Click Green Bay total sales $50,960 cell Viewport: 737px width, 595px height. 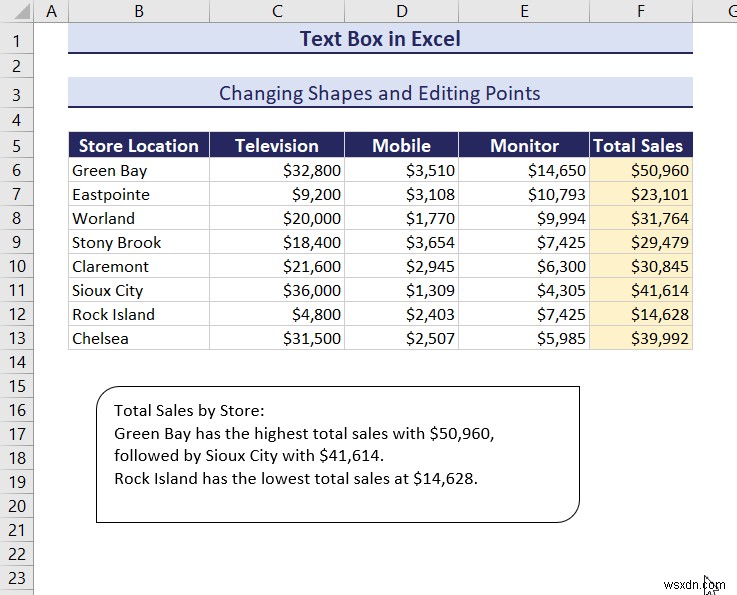641,170
